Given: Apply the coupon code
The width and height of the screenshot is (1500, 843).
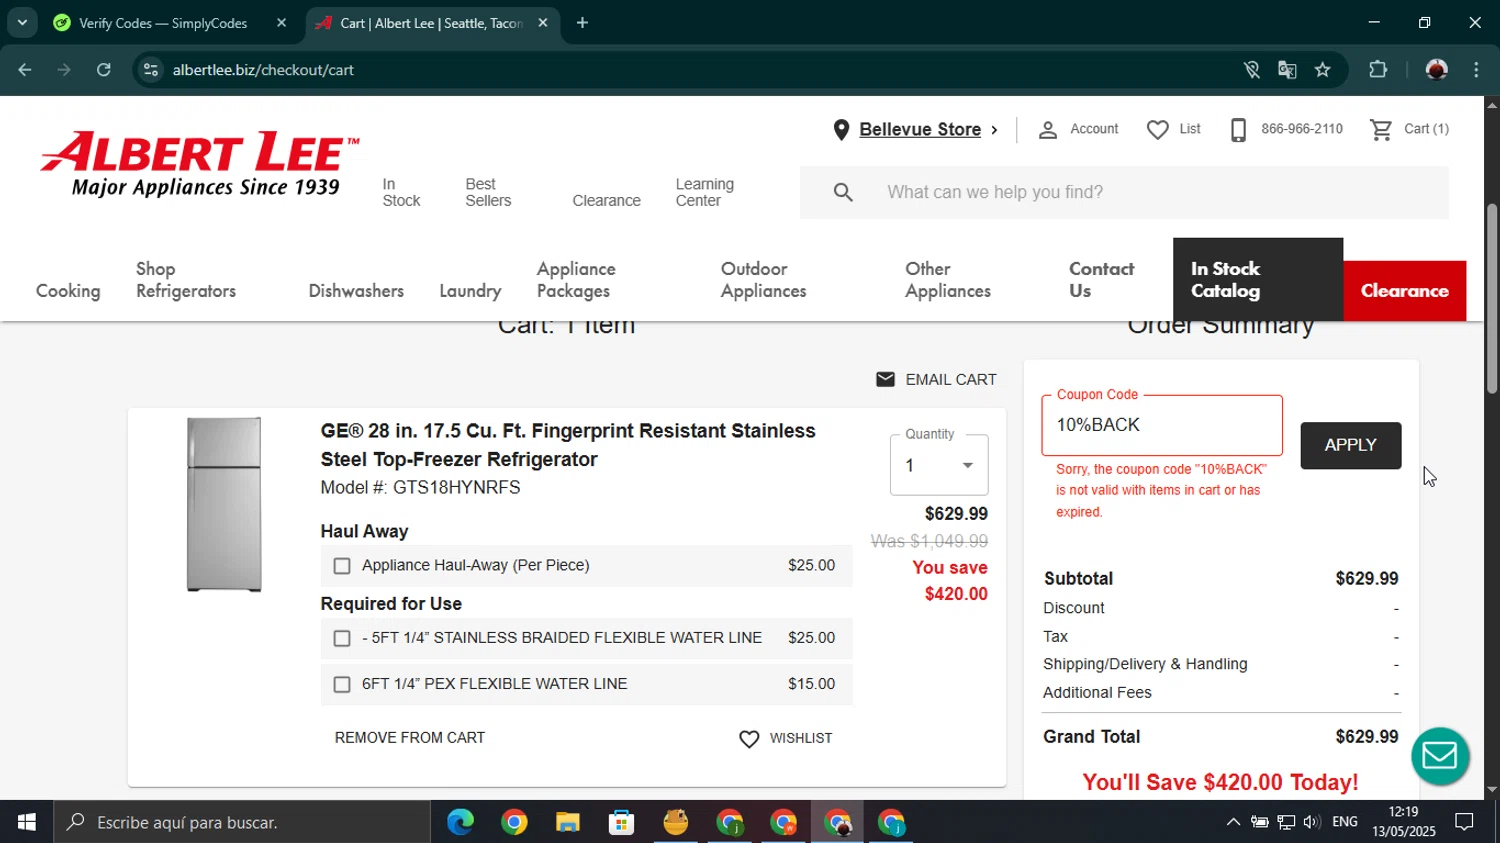Looking at the screenshot, I should click(1350, 445).
